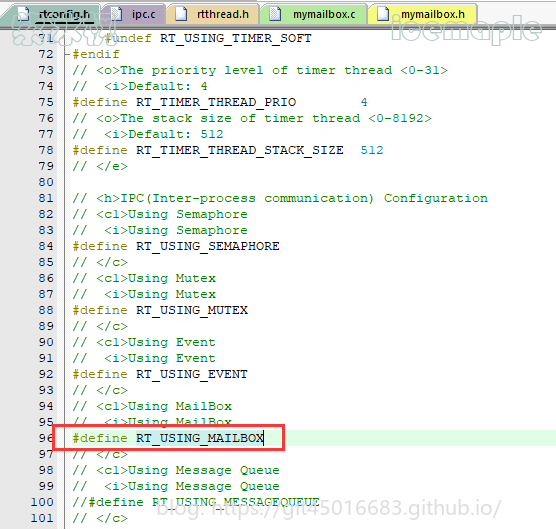Click the RT_USING_SEMAPHORE define on line 84

(x=208, y=246)
